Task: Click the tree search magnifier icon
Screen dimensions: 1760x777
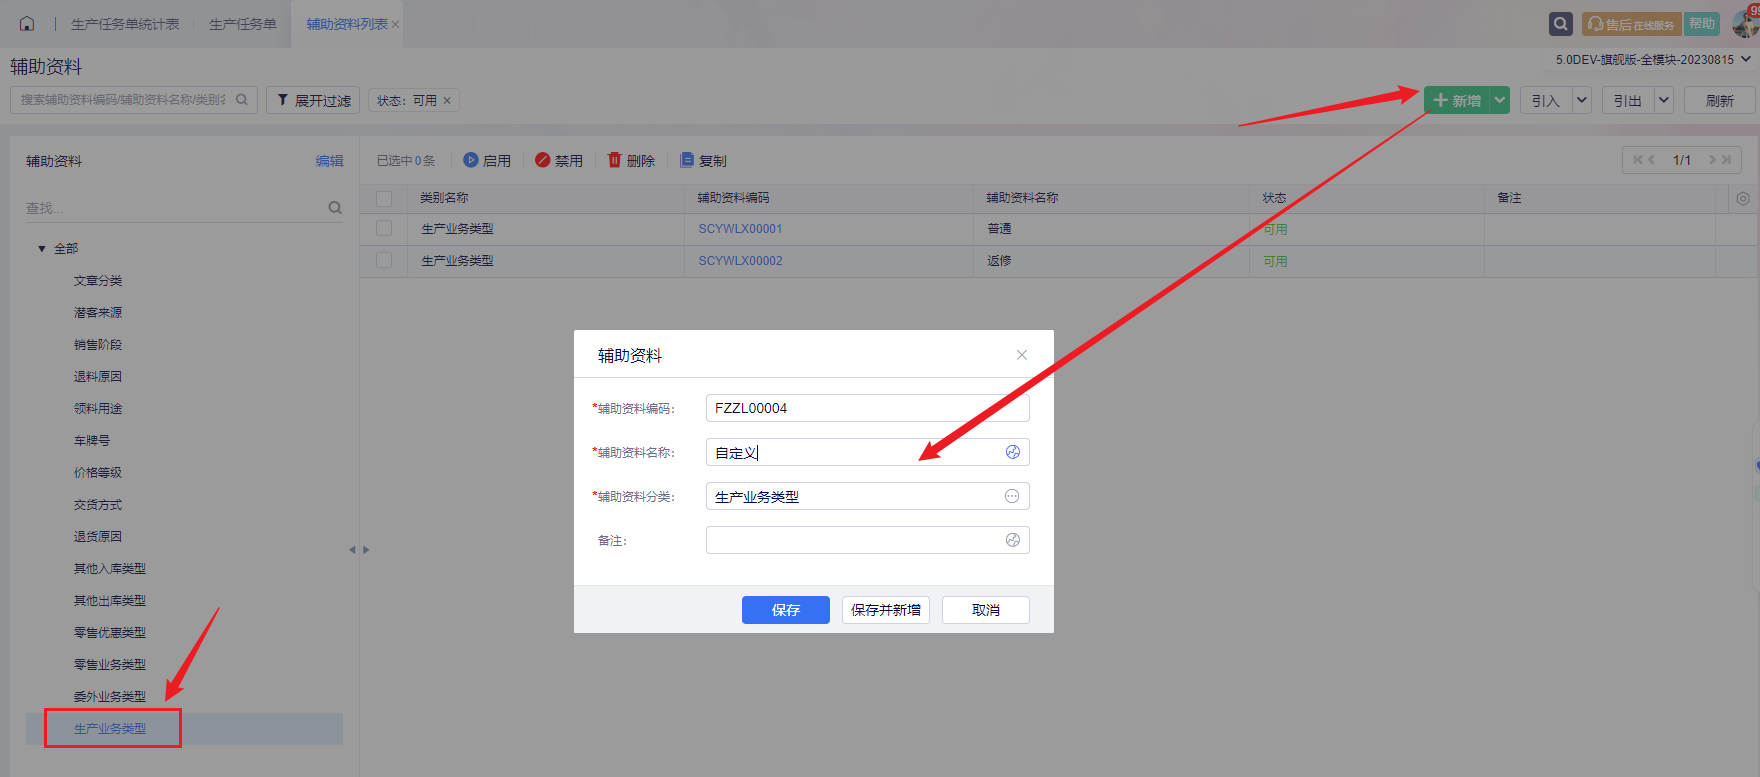Action: click(x=335, y=208)
